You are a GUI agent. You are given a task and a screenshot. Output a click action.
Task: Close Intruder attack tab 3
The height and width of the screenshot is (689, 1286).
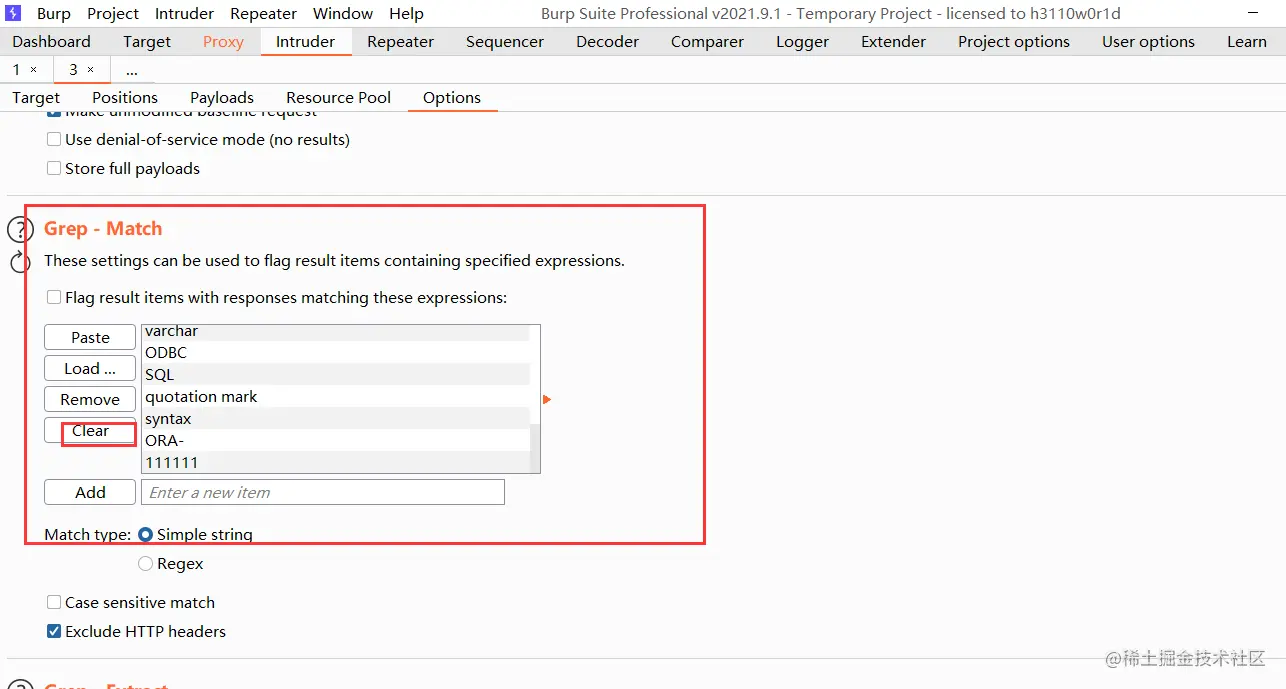pos(90,70)
